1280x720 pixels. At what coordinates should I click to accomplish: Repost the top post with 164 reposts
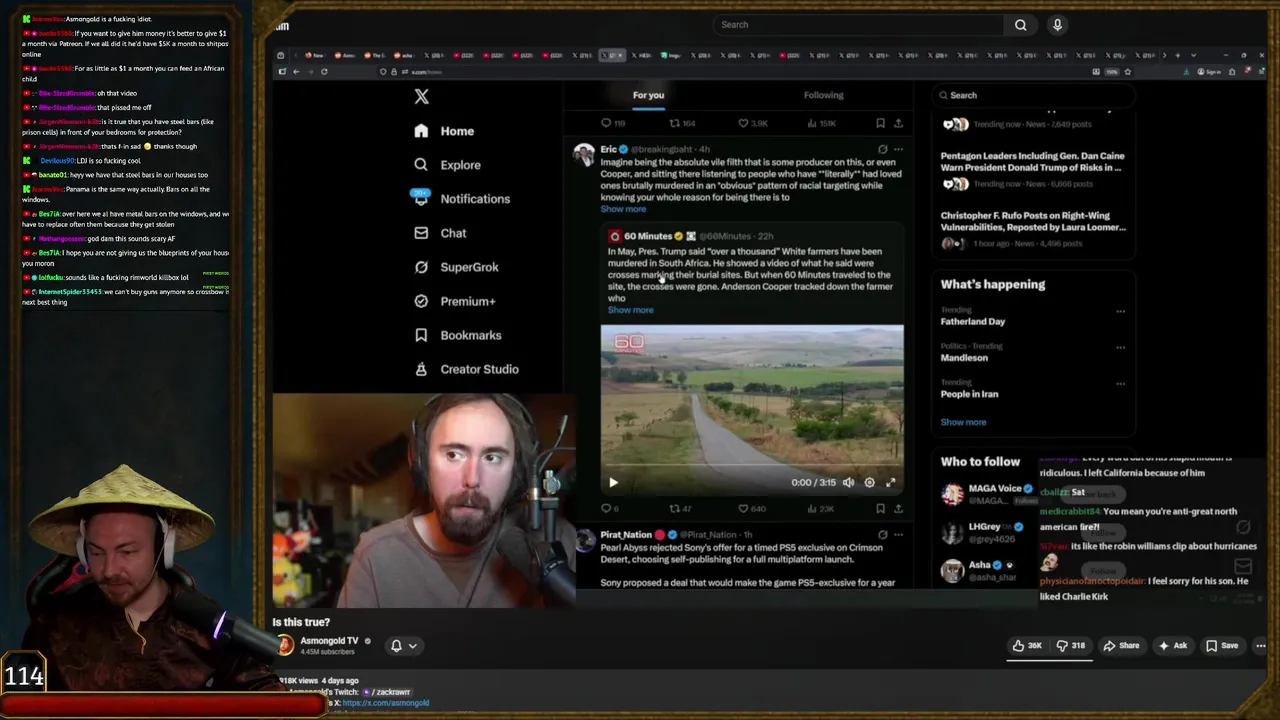(682, 123)
